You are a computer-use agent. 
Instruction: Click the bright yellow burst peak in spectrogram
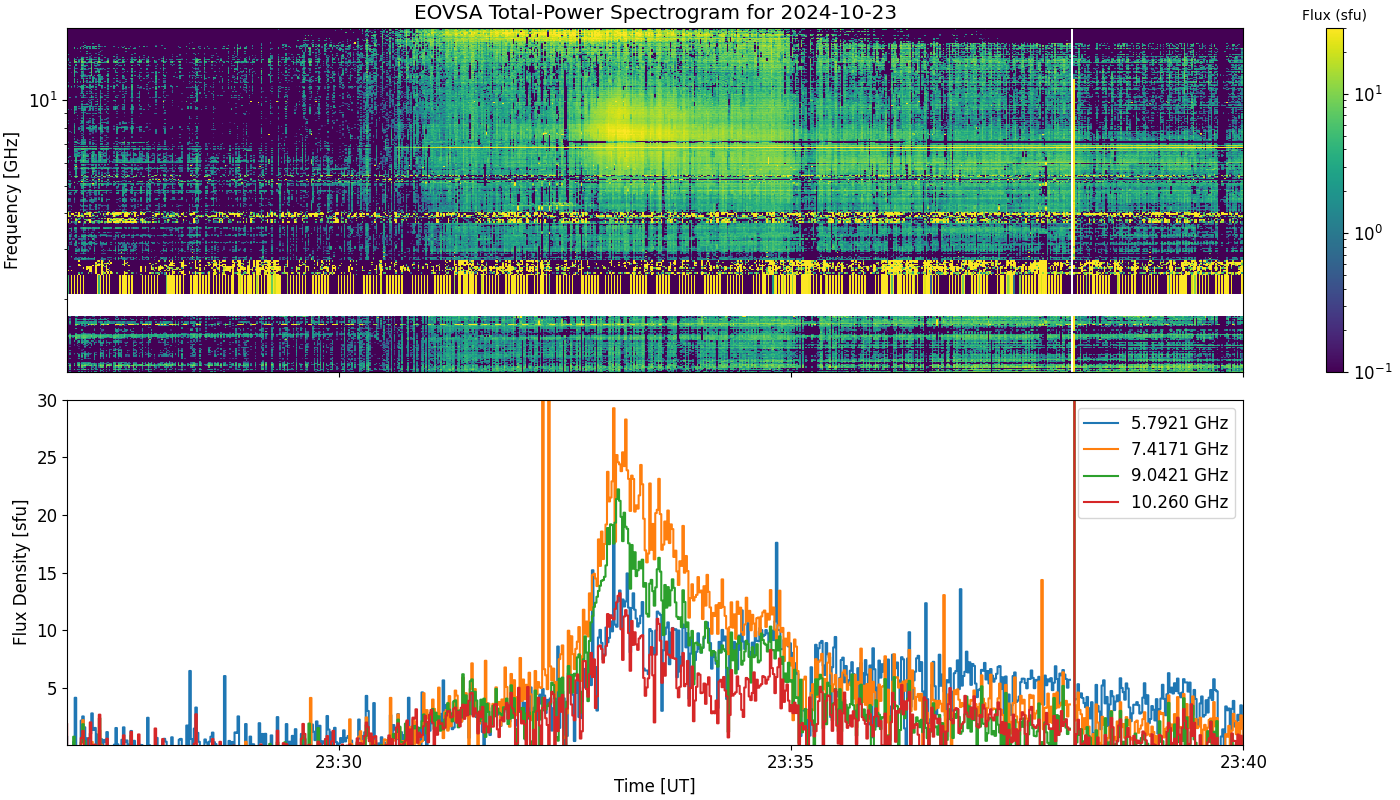[x=620, y=130]
